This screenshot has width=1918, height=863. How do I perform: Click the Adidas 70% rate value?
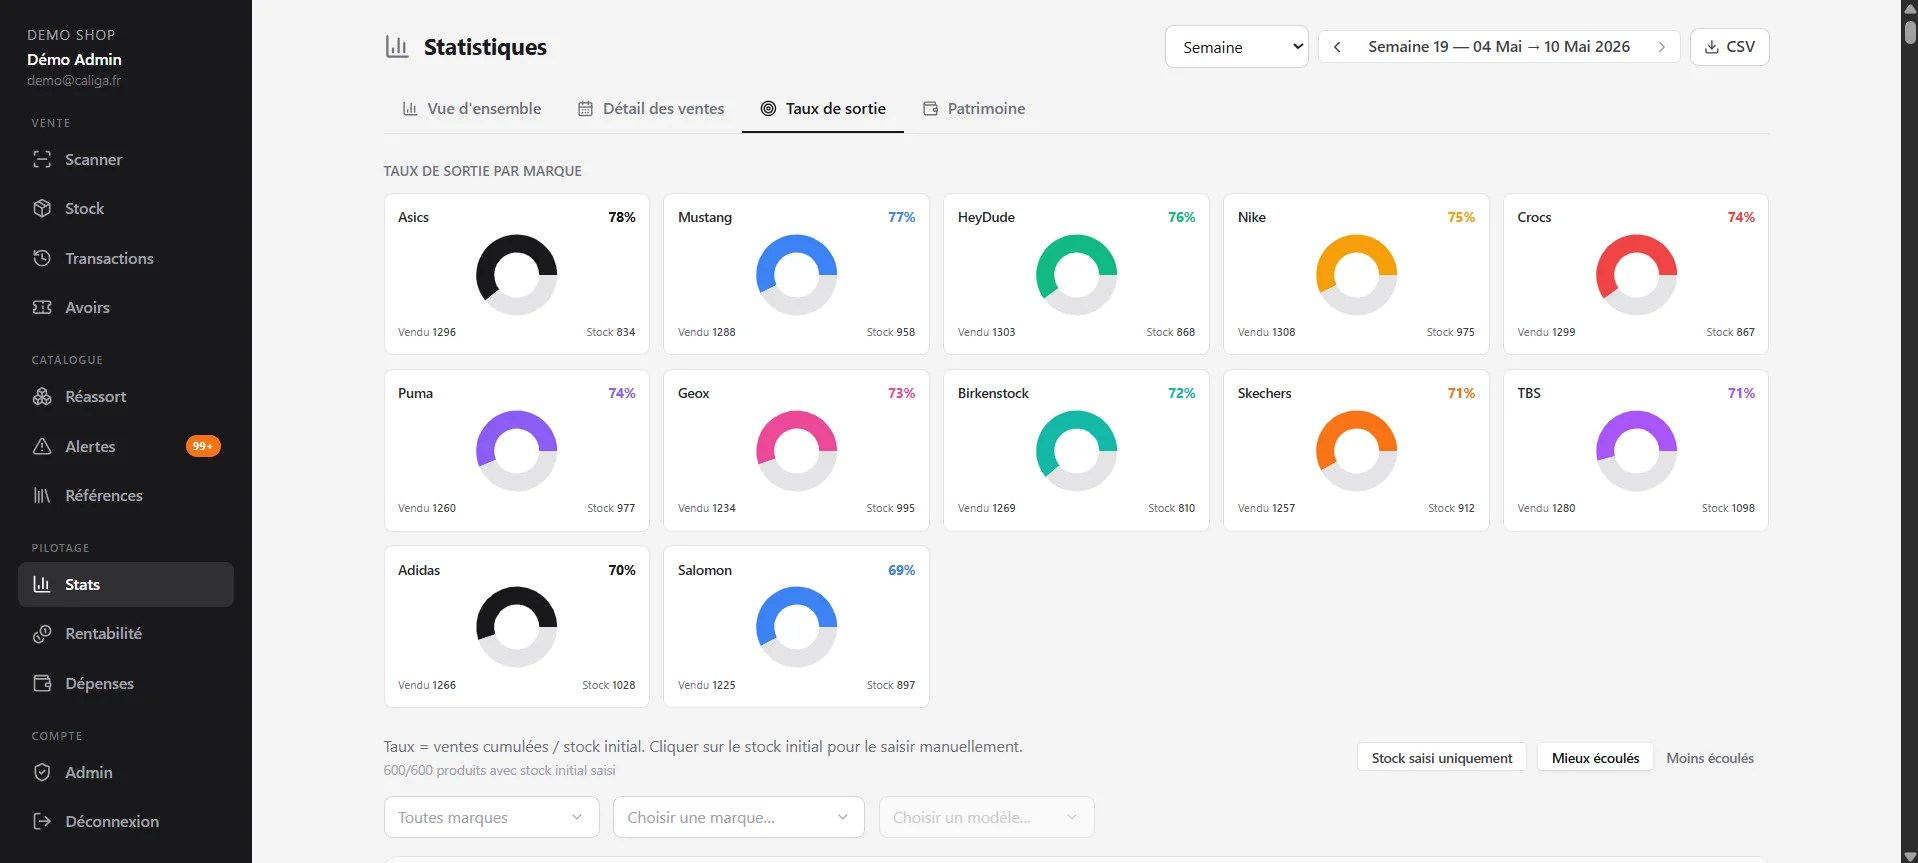point(622,570)
